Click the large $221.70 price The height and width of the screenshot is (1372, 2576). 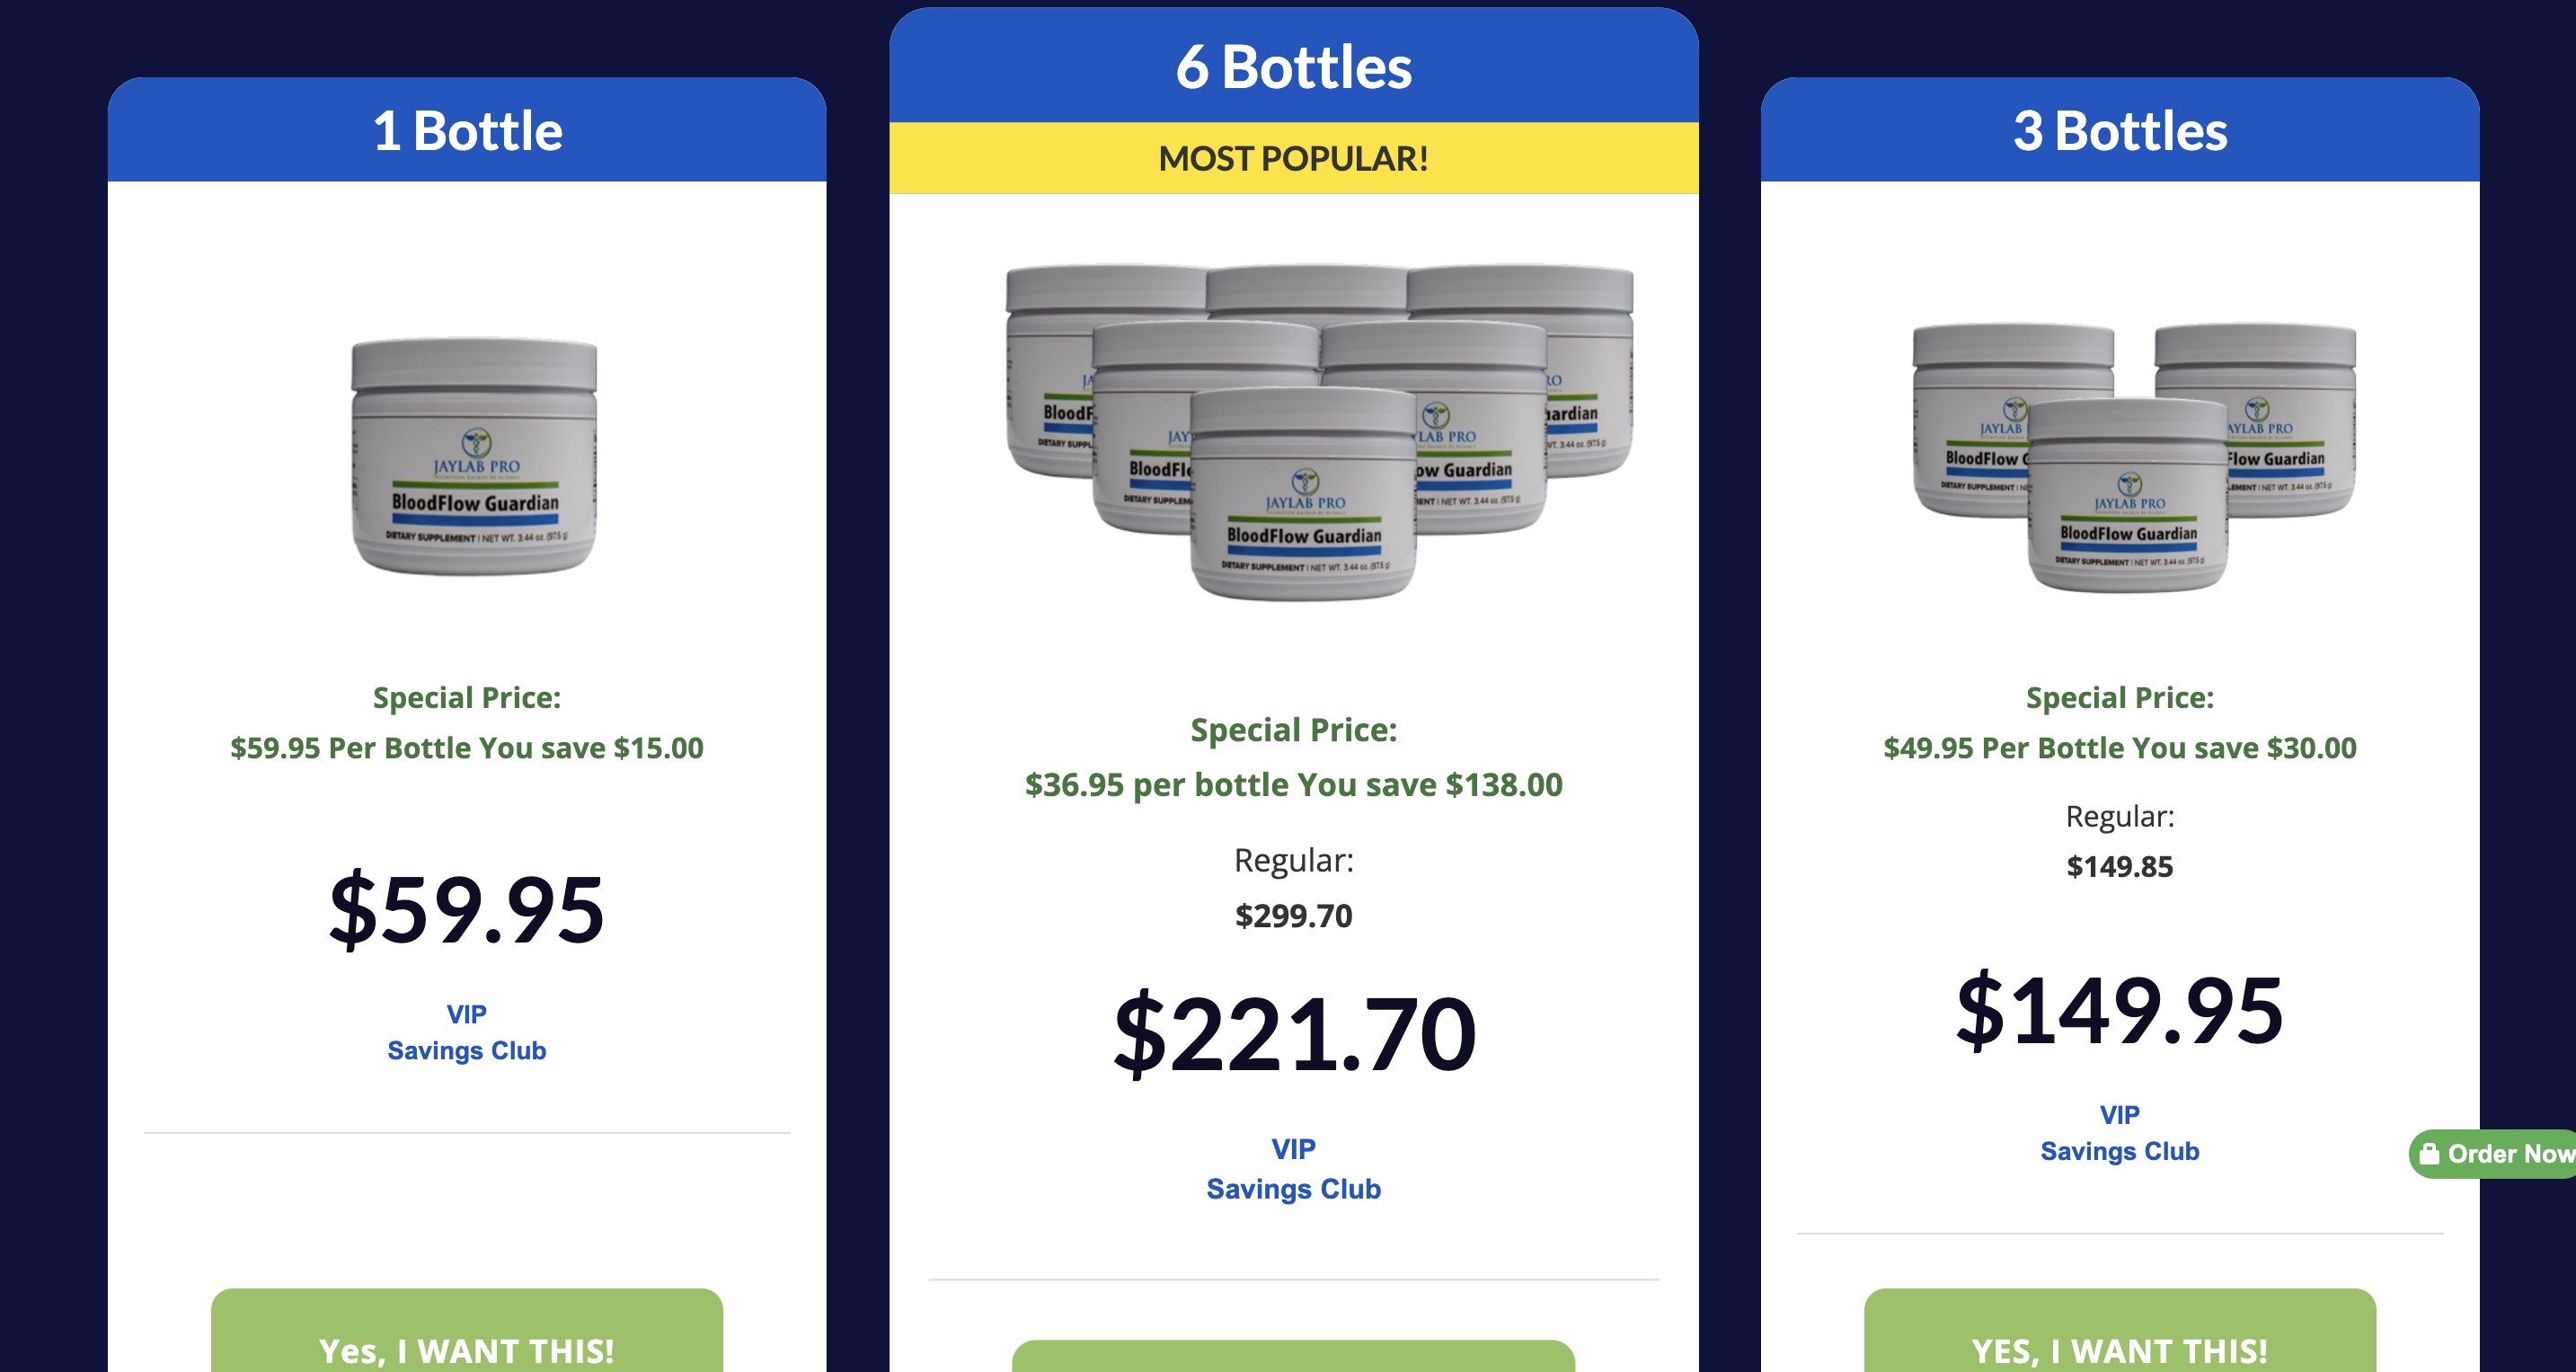(x=1294, y=1033)
